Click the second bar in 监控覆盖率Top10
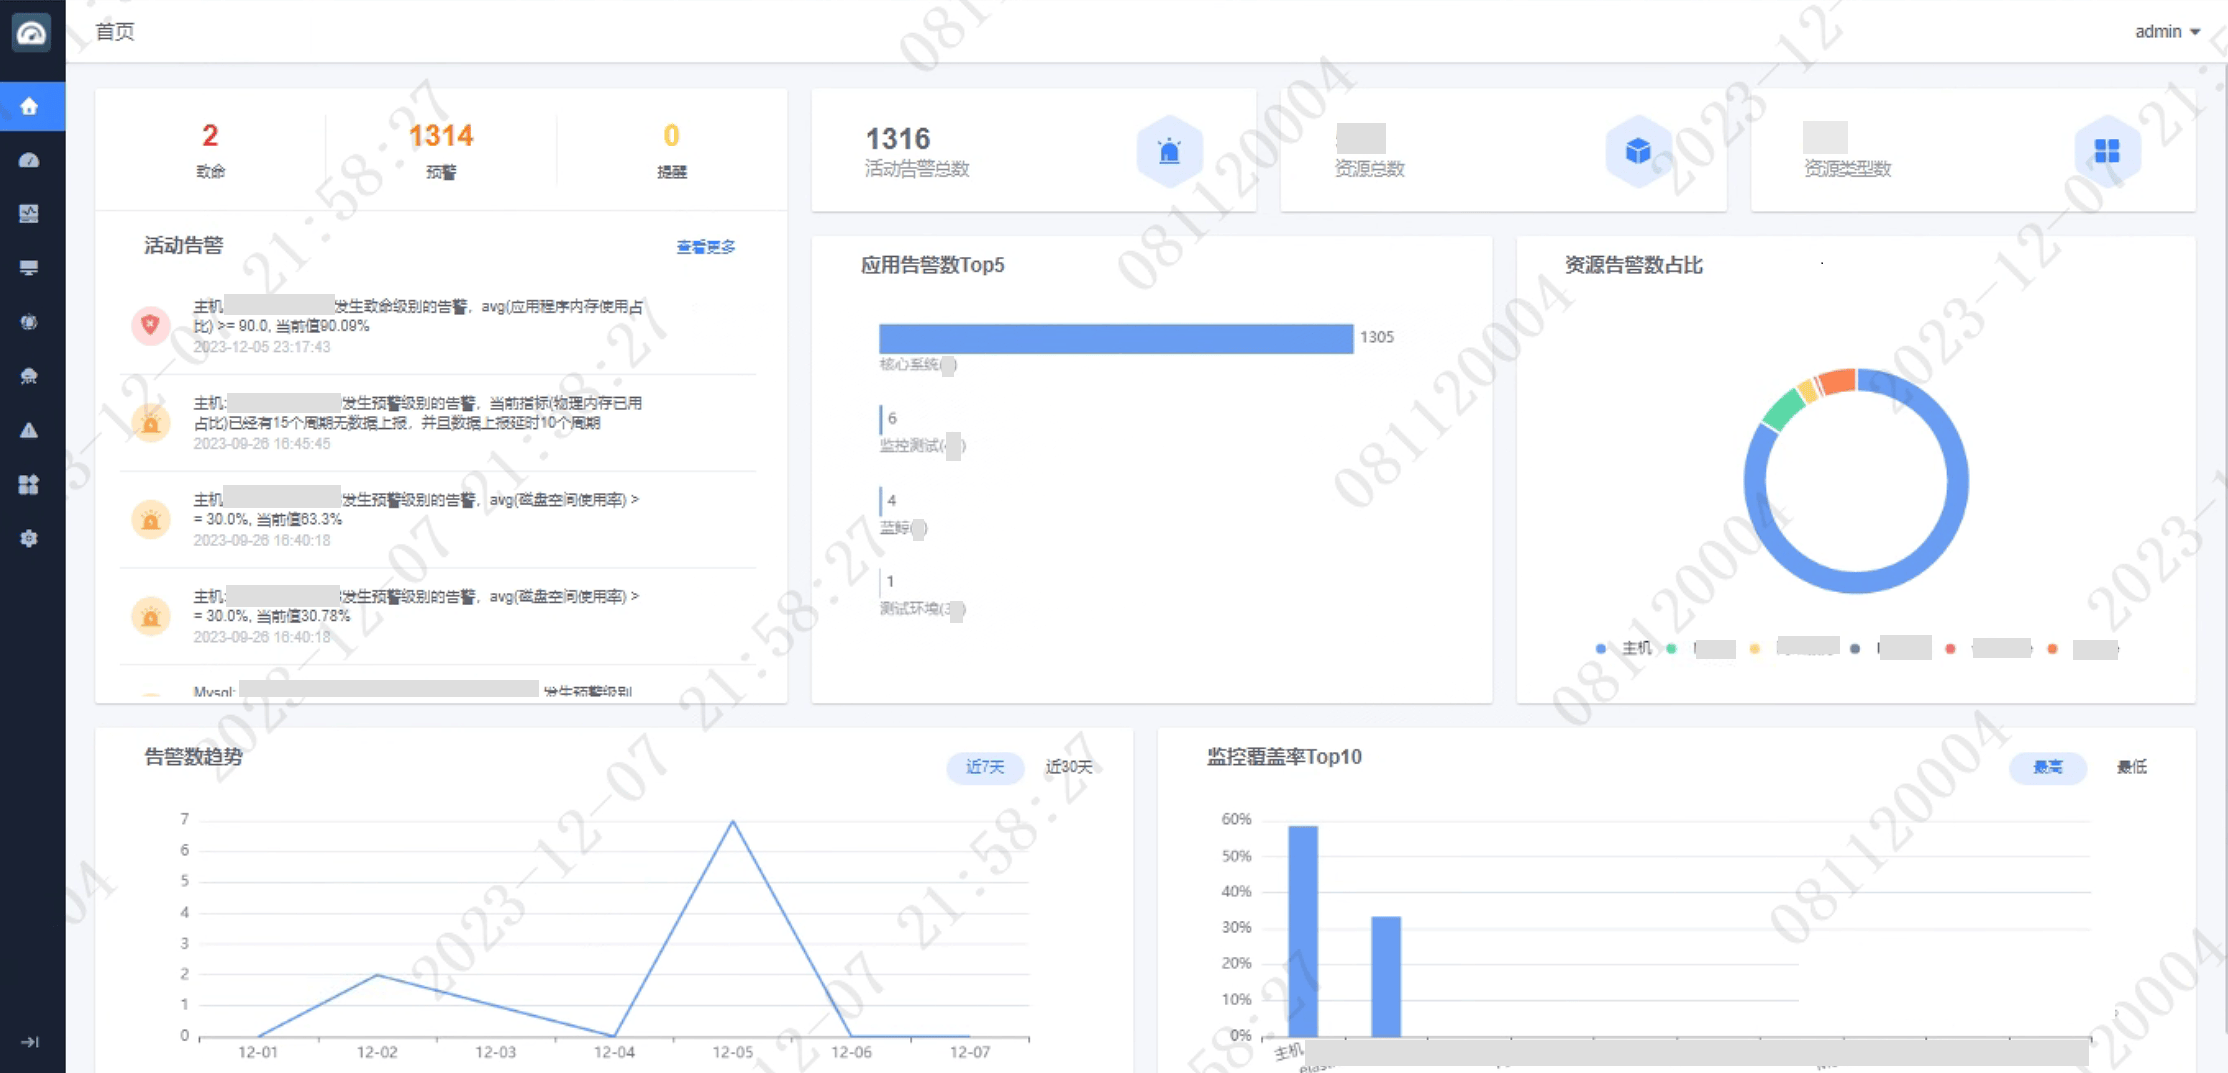This screenshot has height=1073, width=2228. pyautogui.click(x=1386, y=976)
